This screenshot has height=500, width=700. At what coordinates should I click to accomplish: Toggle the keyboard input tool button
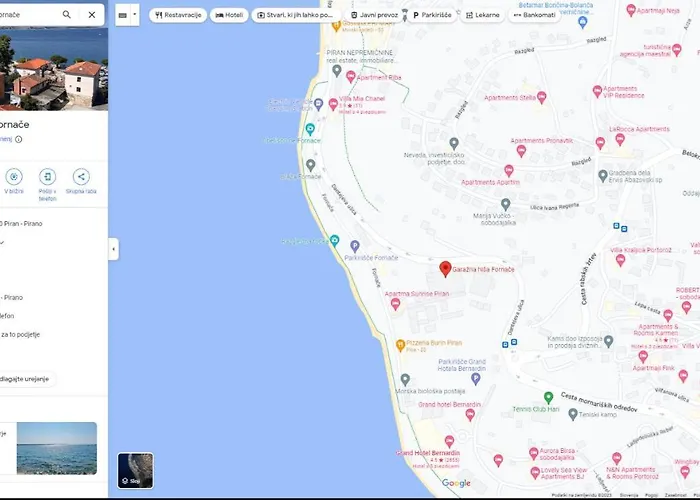click(122, 15)
